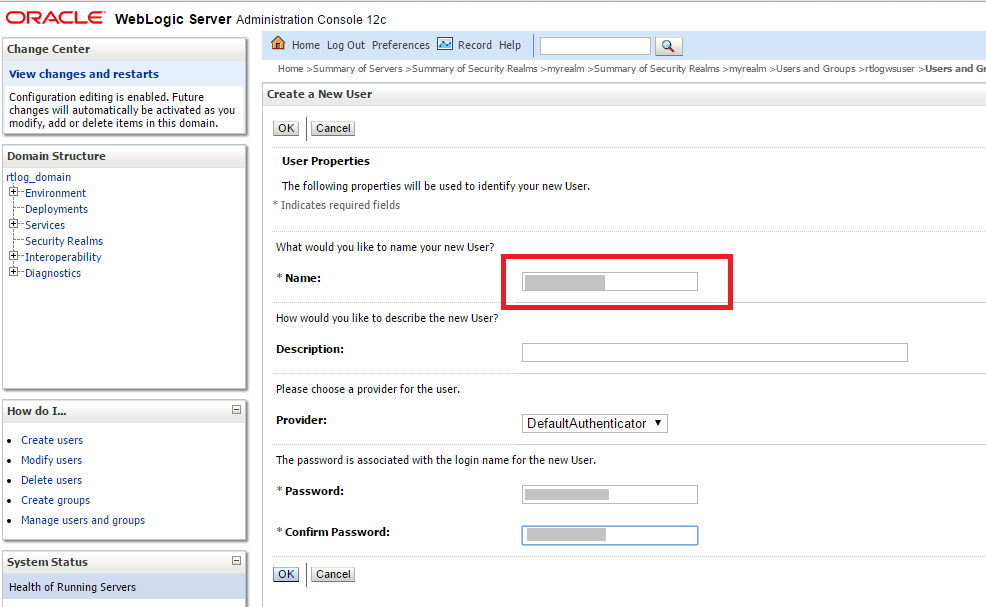Expand the Diagnostics tree node

pos(13,272)
